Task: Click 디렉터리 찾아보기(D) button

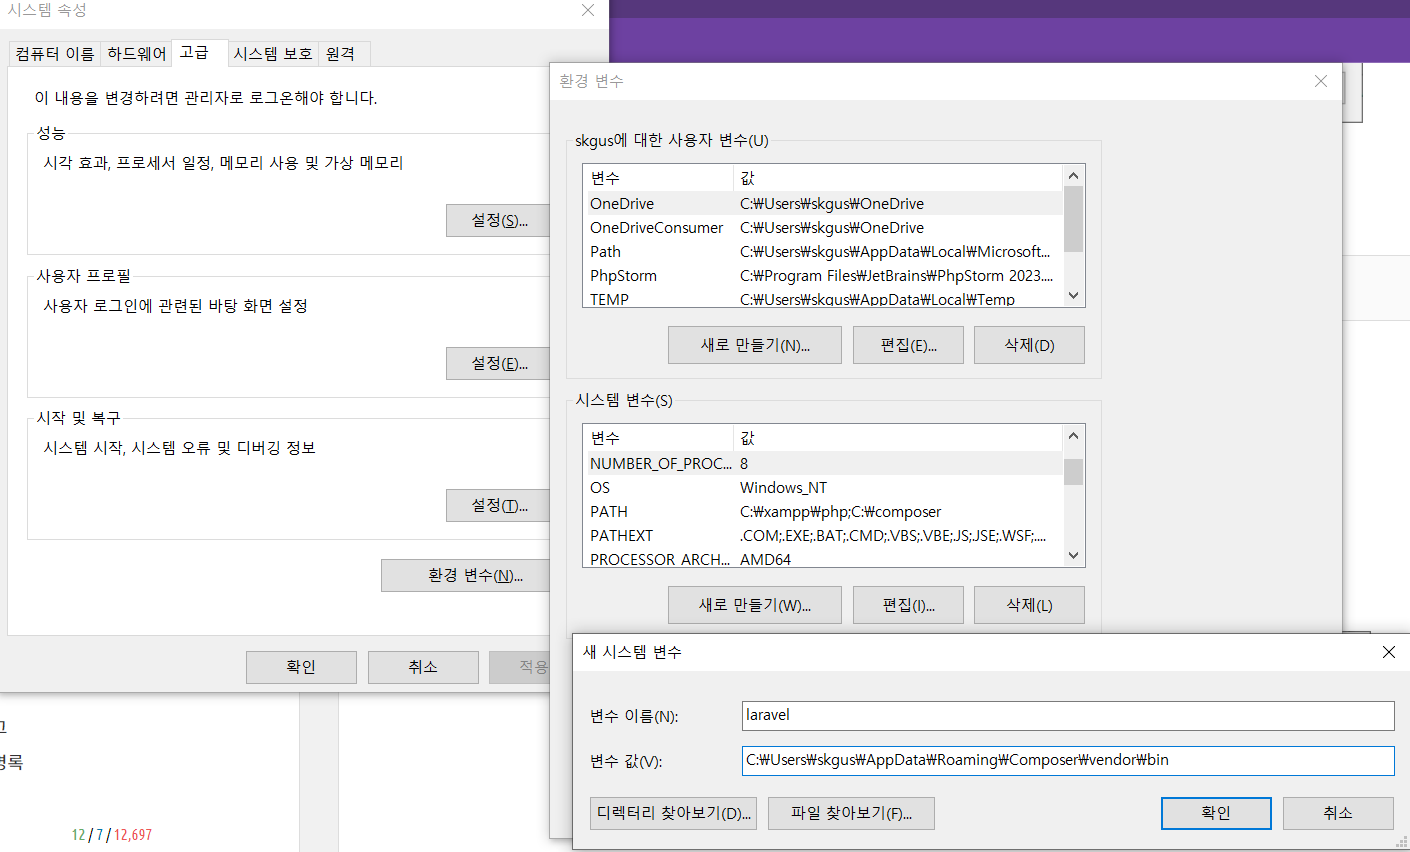Action: (673, 813)
